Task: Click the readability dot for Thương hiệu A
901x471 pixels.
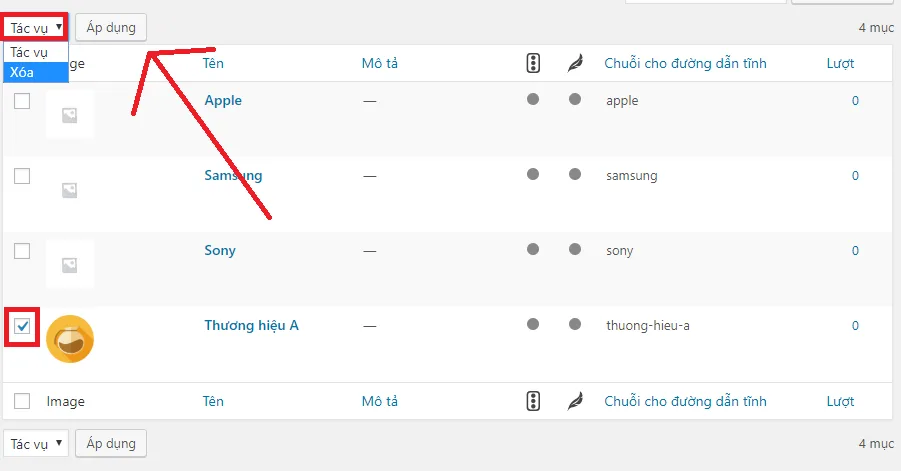Action: point(575,324)
